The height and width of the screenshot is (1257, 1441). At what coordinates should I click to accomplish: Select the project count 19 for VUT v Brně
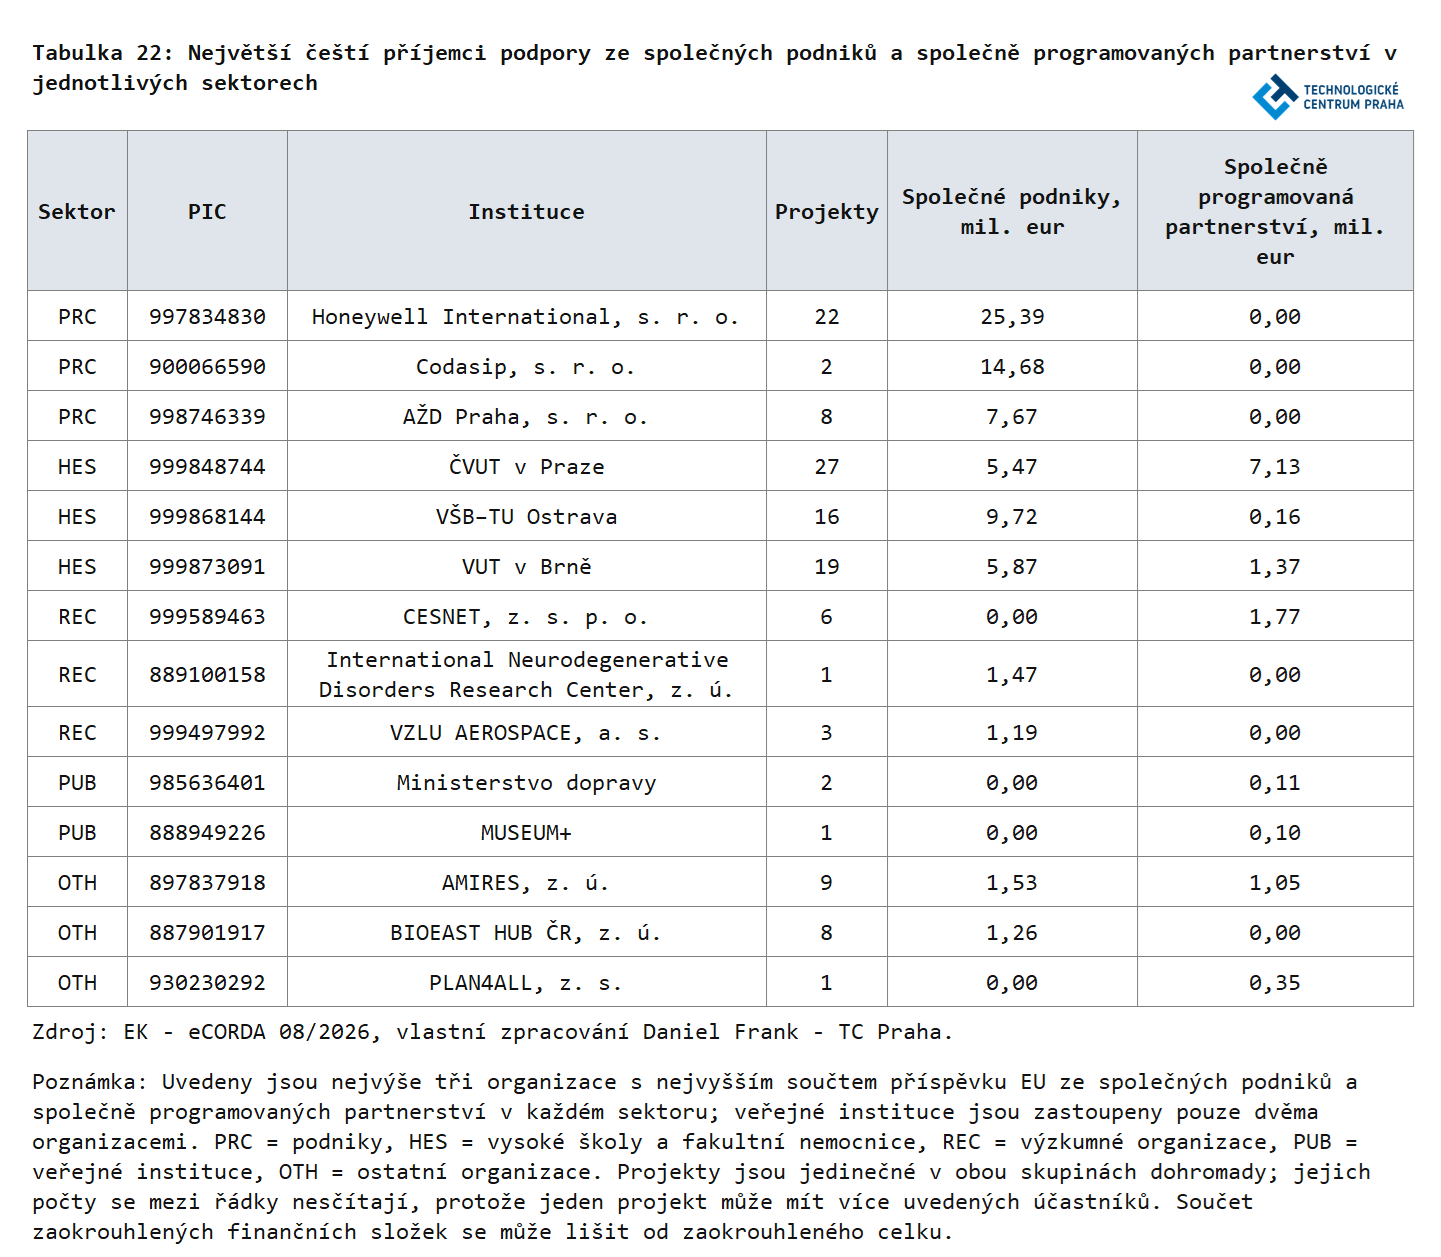[x=827, y=567]
